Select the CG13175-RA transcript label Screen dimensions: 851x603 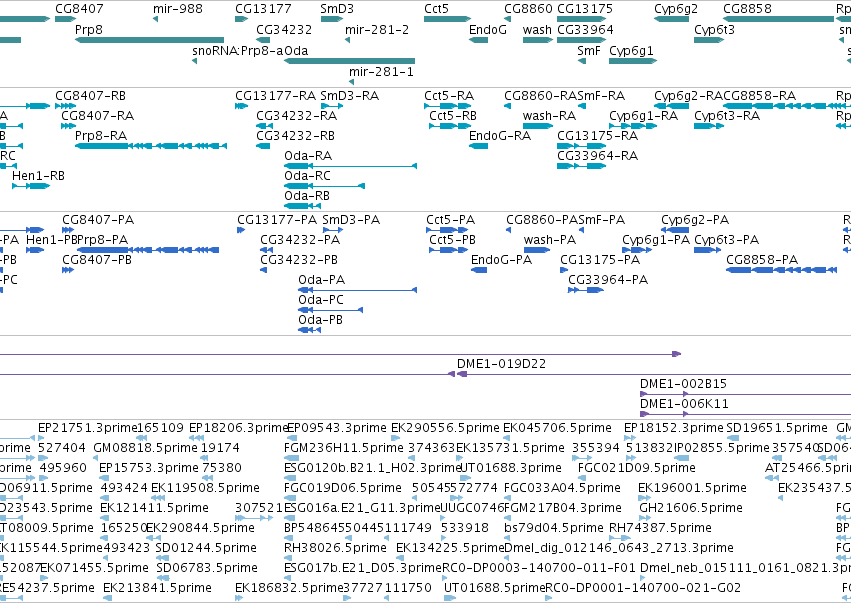coord(598,135)
